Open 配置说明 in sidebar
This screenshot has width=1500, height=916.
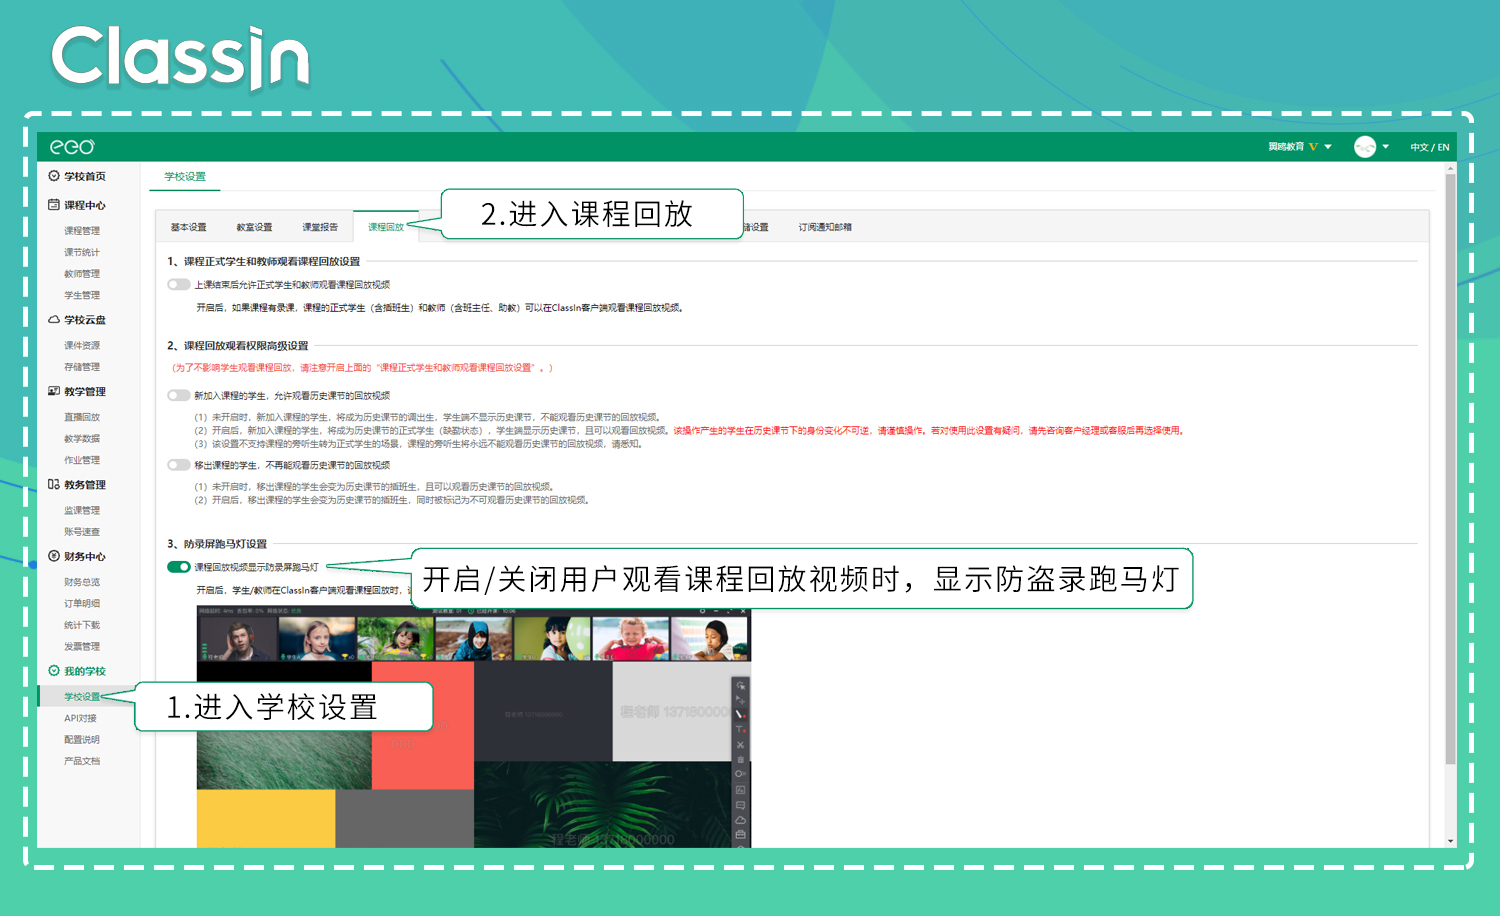click(x=82, y=740)
